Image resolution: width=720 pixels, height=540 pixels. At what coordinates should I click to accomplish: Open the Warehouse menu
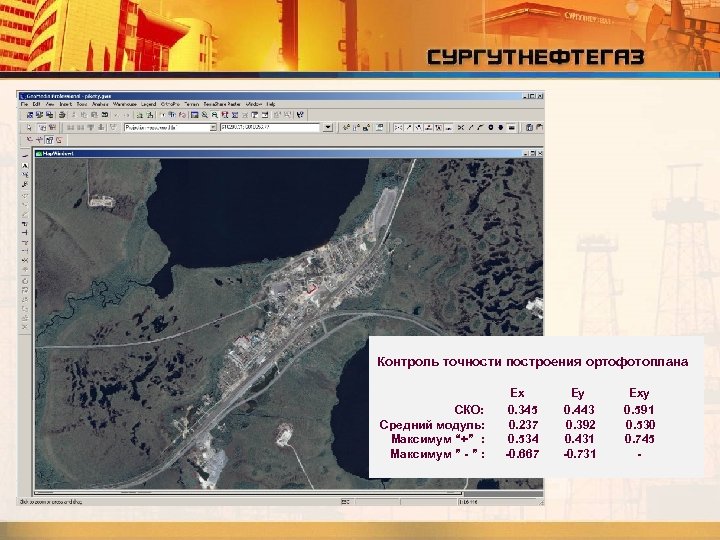tap(124, 104)
